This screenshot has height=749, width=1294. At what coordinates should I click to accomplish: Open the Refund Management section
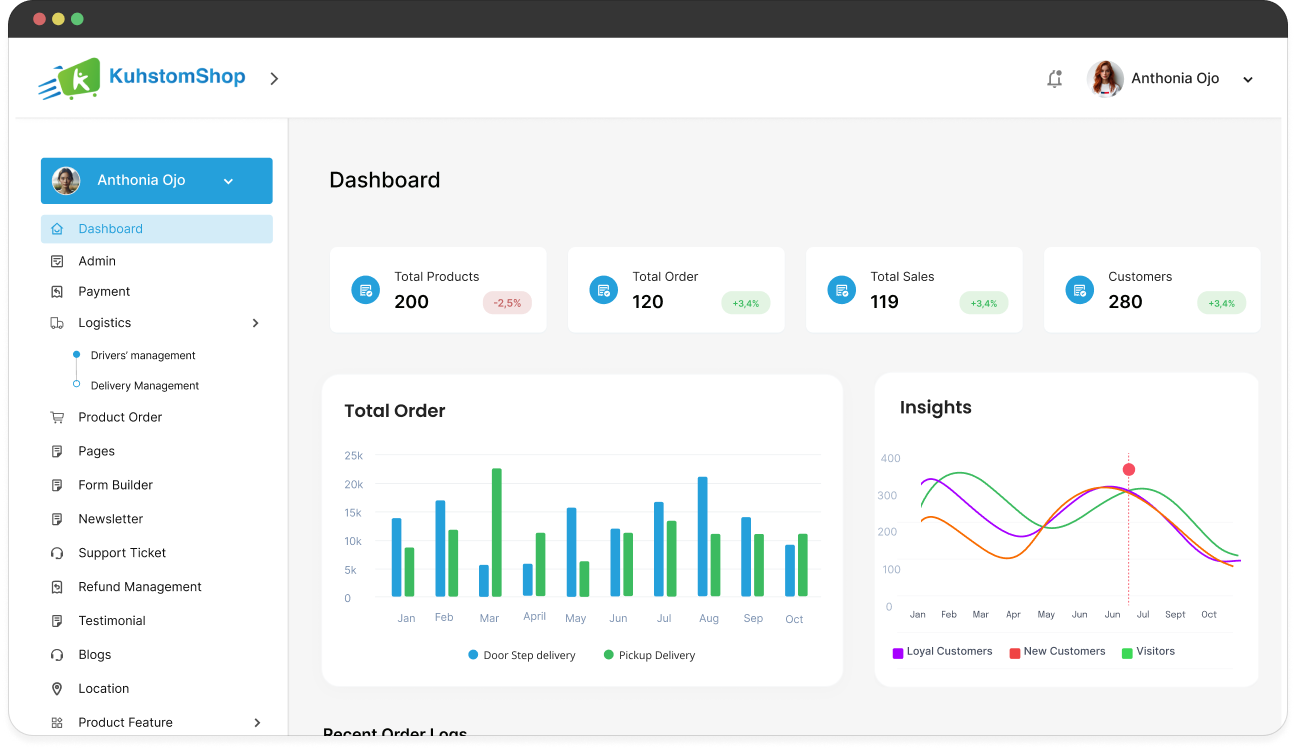coord(140,586)
